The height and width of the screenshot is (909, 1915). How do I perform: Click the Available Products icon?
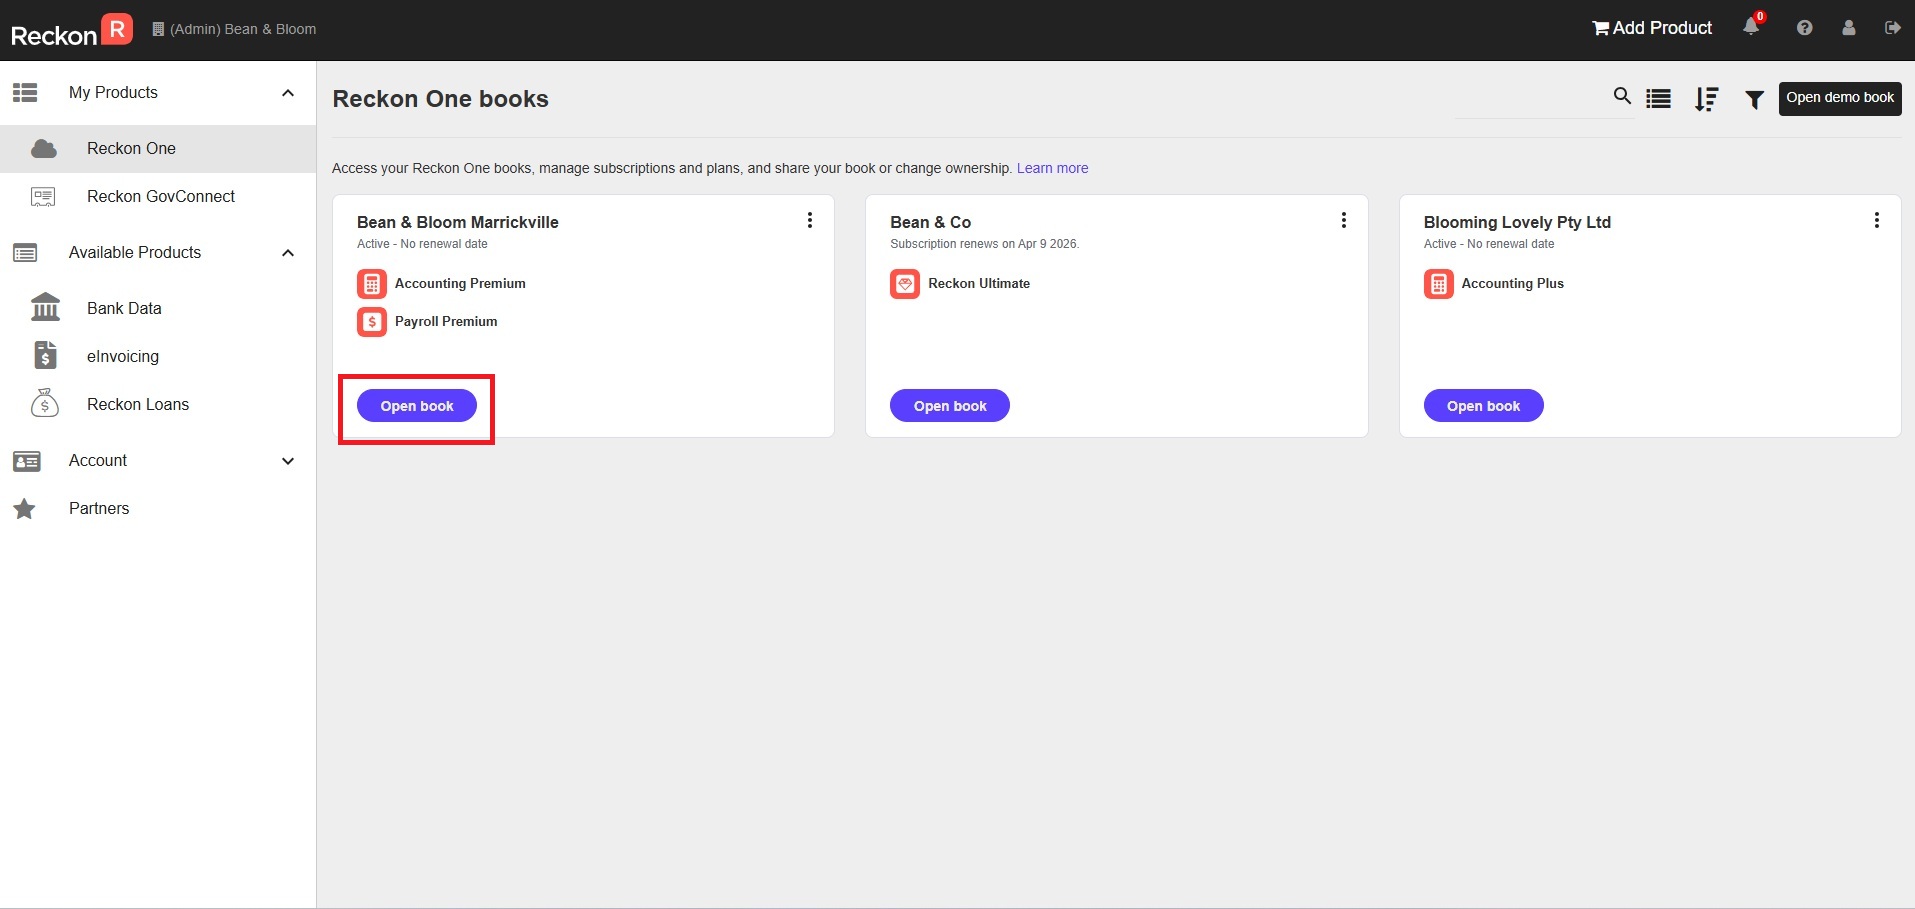point(25,253)
